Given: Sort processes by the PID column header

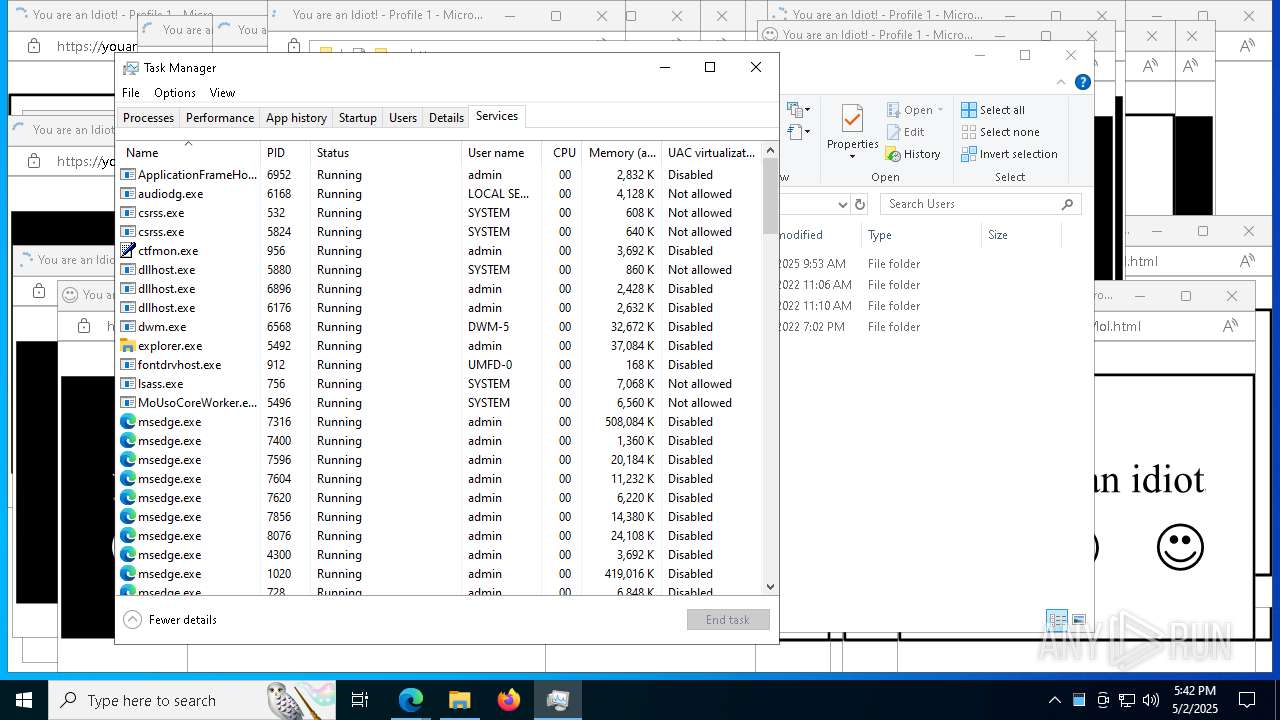Looking at the screenshot, I should point(285,153).
